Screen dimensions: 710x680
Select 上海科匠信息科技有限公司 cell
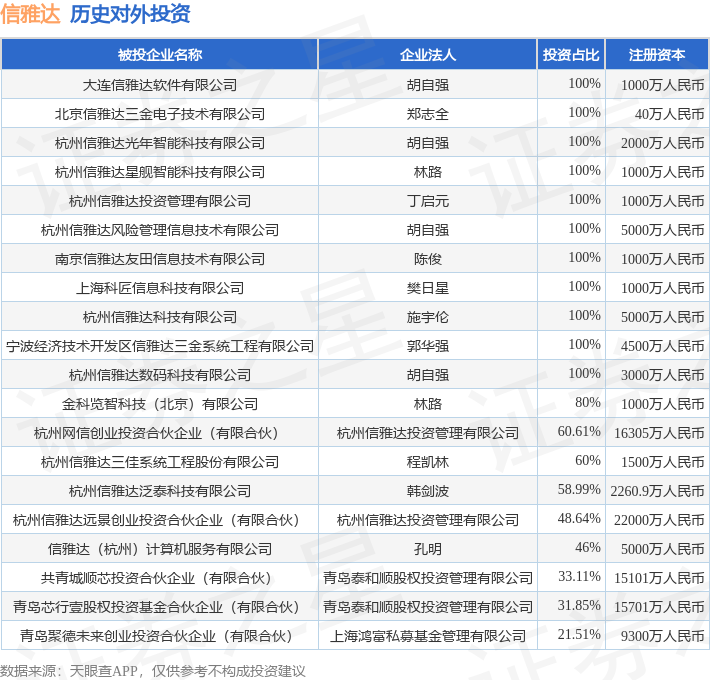[x=159, y=288]
